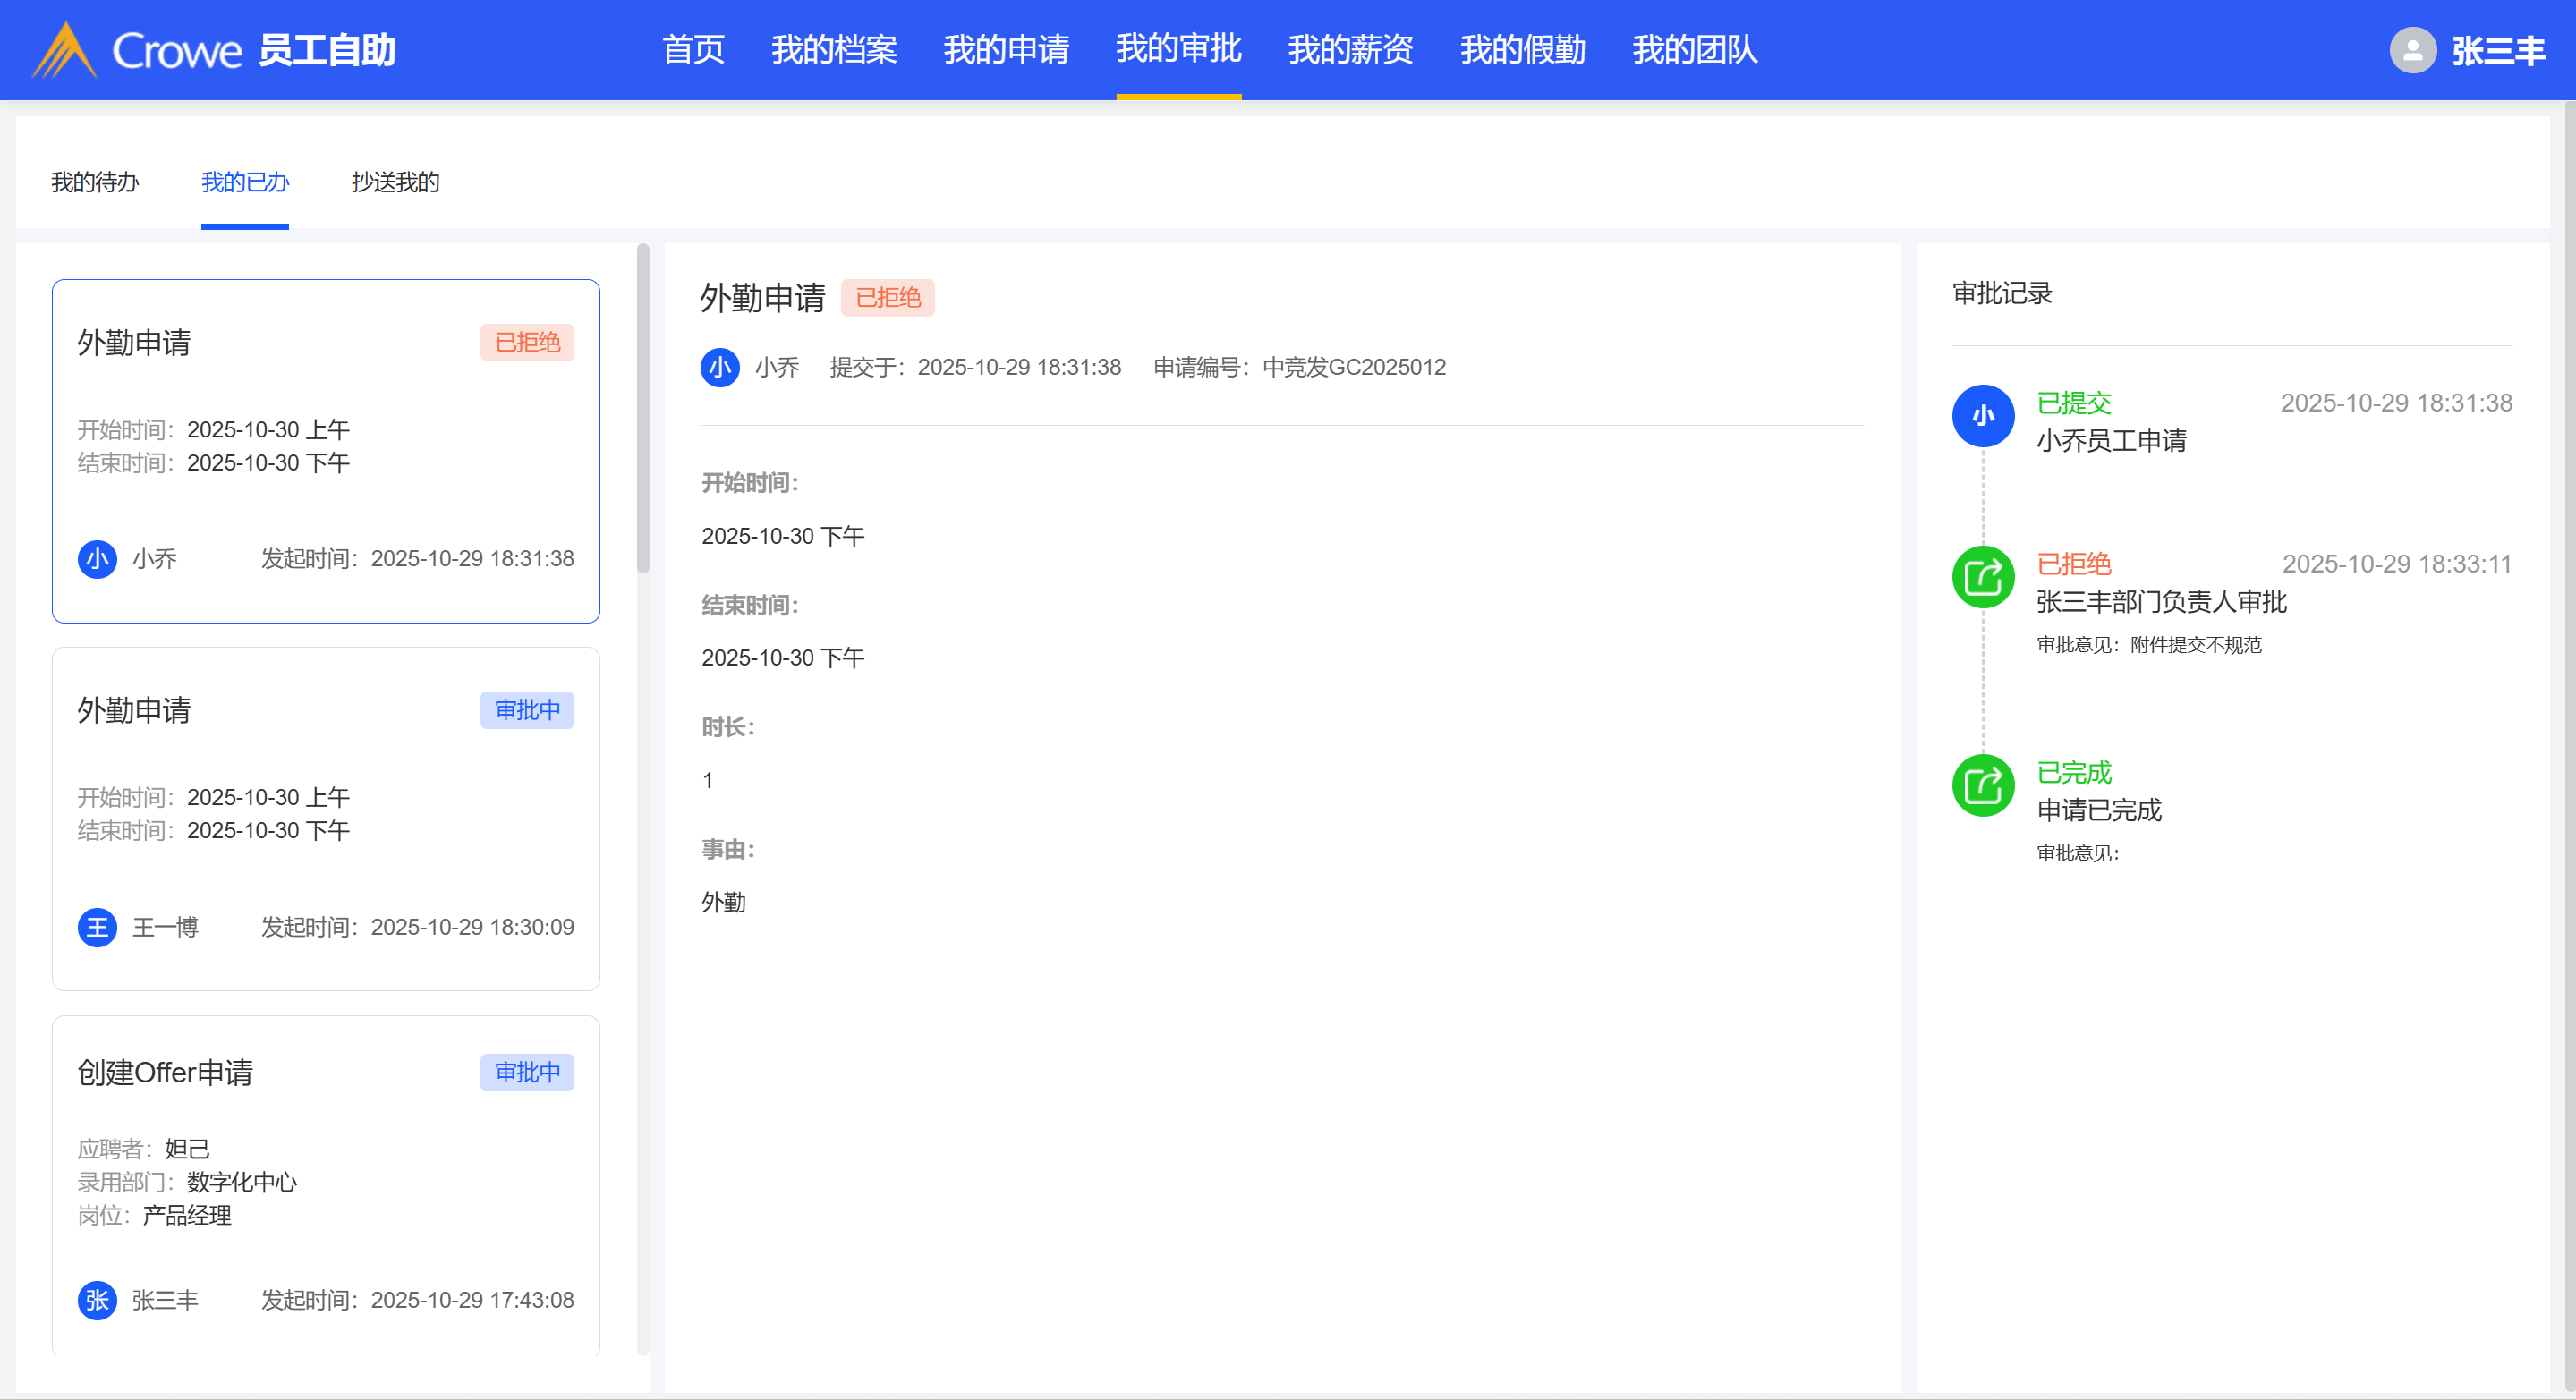Go to 首页 in navigation

(693, 50)
